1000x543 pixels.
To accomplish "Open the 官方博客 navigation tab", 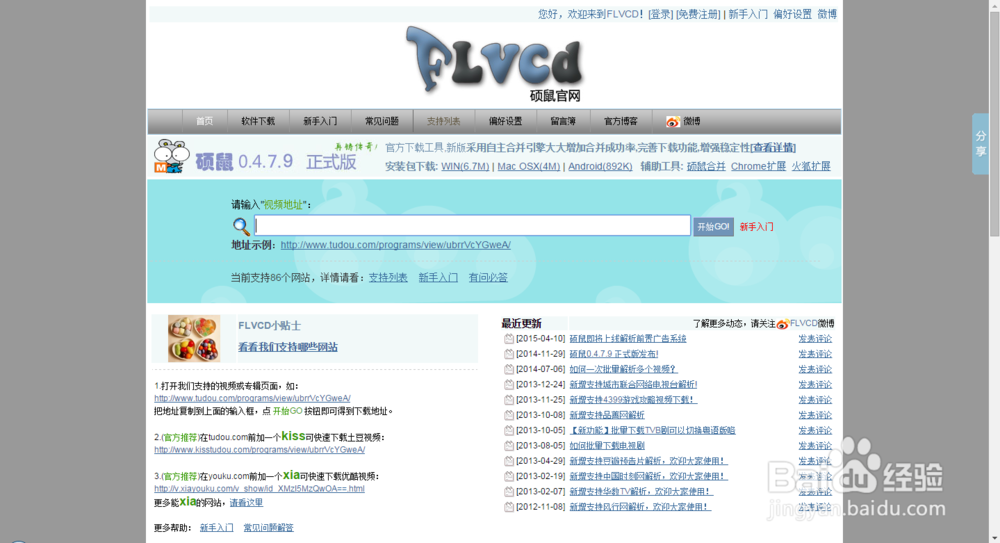I will [x=621, y=121].
